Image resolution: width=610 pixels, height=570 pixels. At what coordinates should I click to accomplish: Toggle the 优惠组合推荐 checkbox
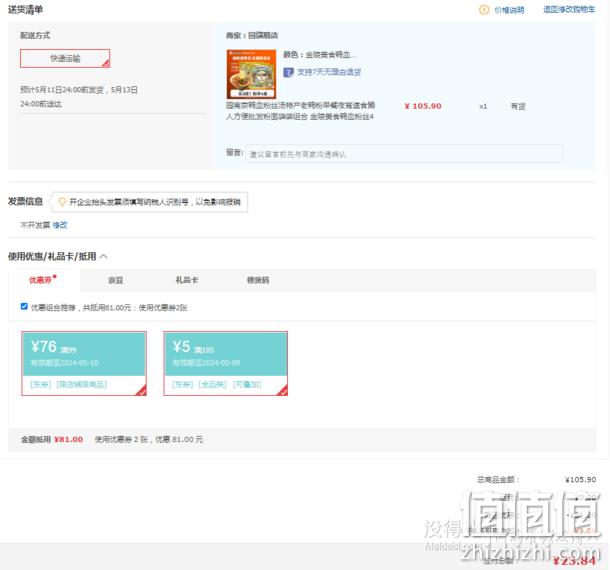24,307
